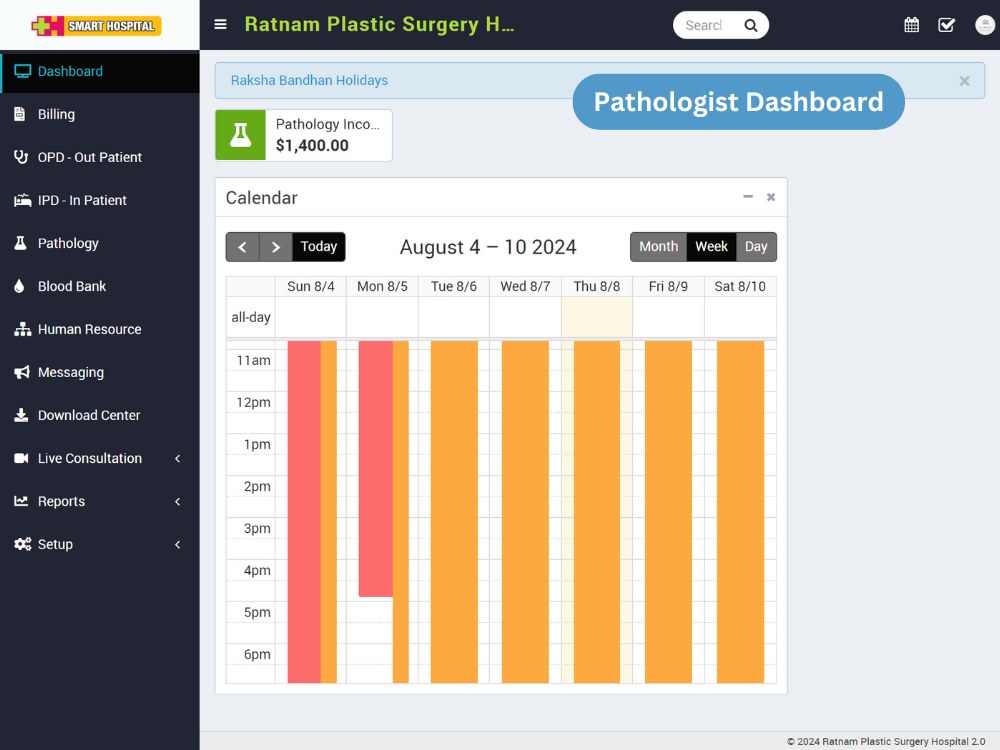Open Download Center from sidebar

tap(99, 415)
